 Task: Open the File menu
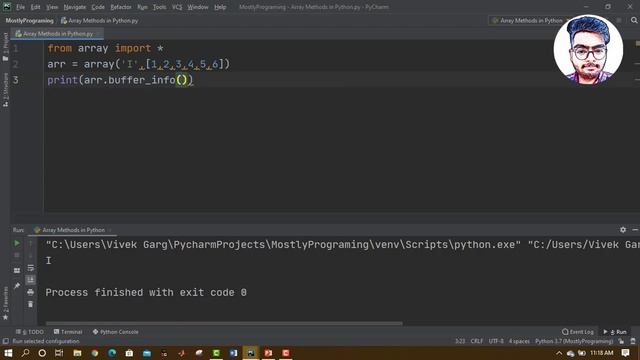click(20, 7)
